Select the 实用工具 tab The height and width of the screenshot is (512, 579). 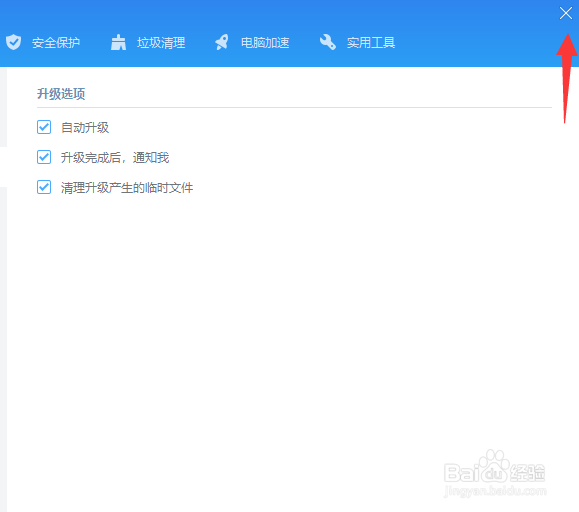point(357,42)
